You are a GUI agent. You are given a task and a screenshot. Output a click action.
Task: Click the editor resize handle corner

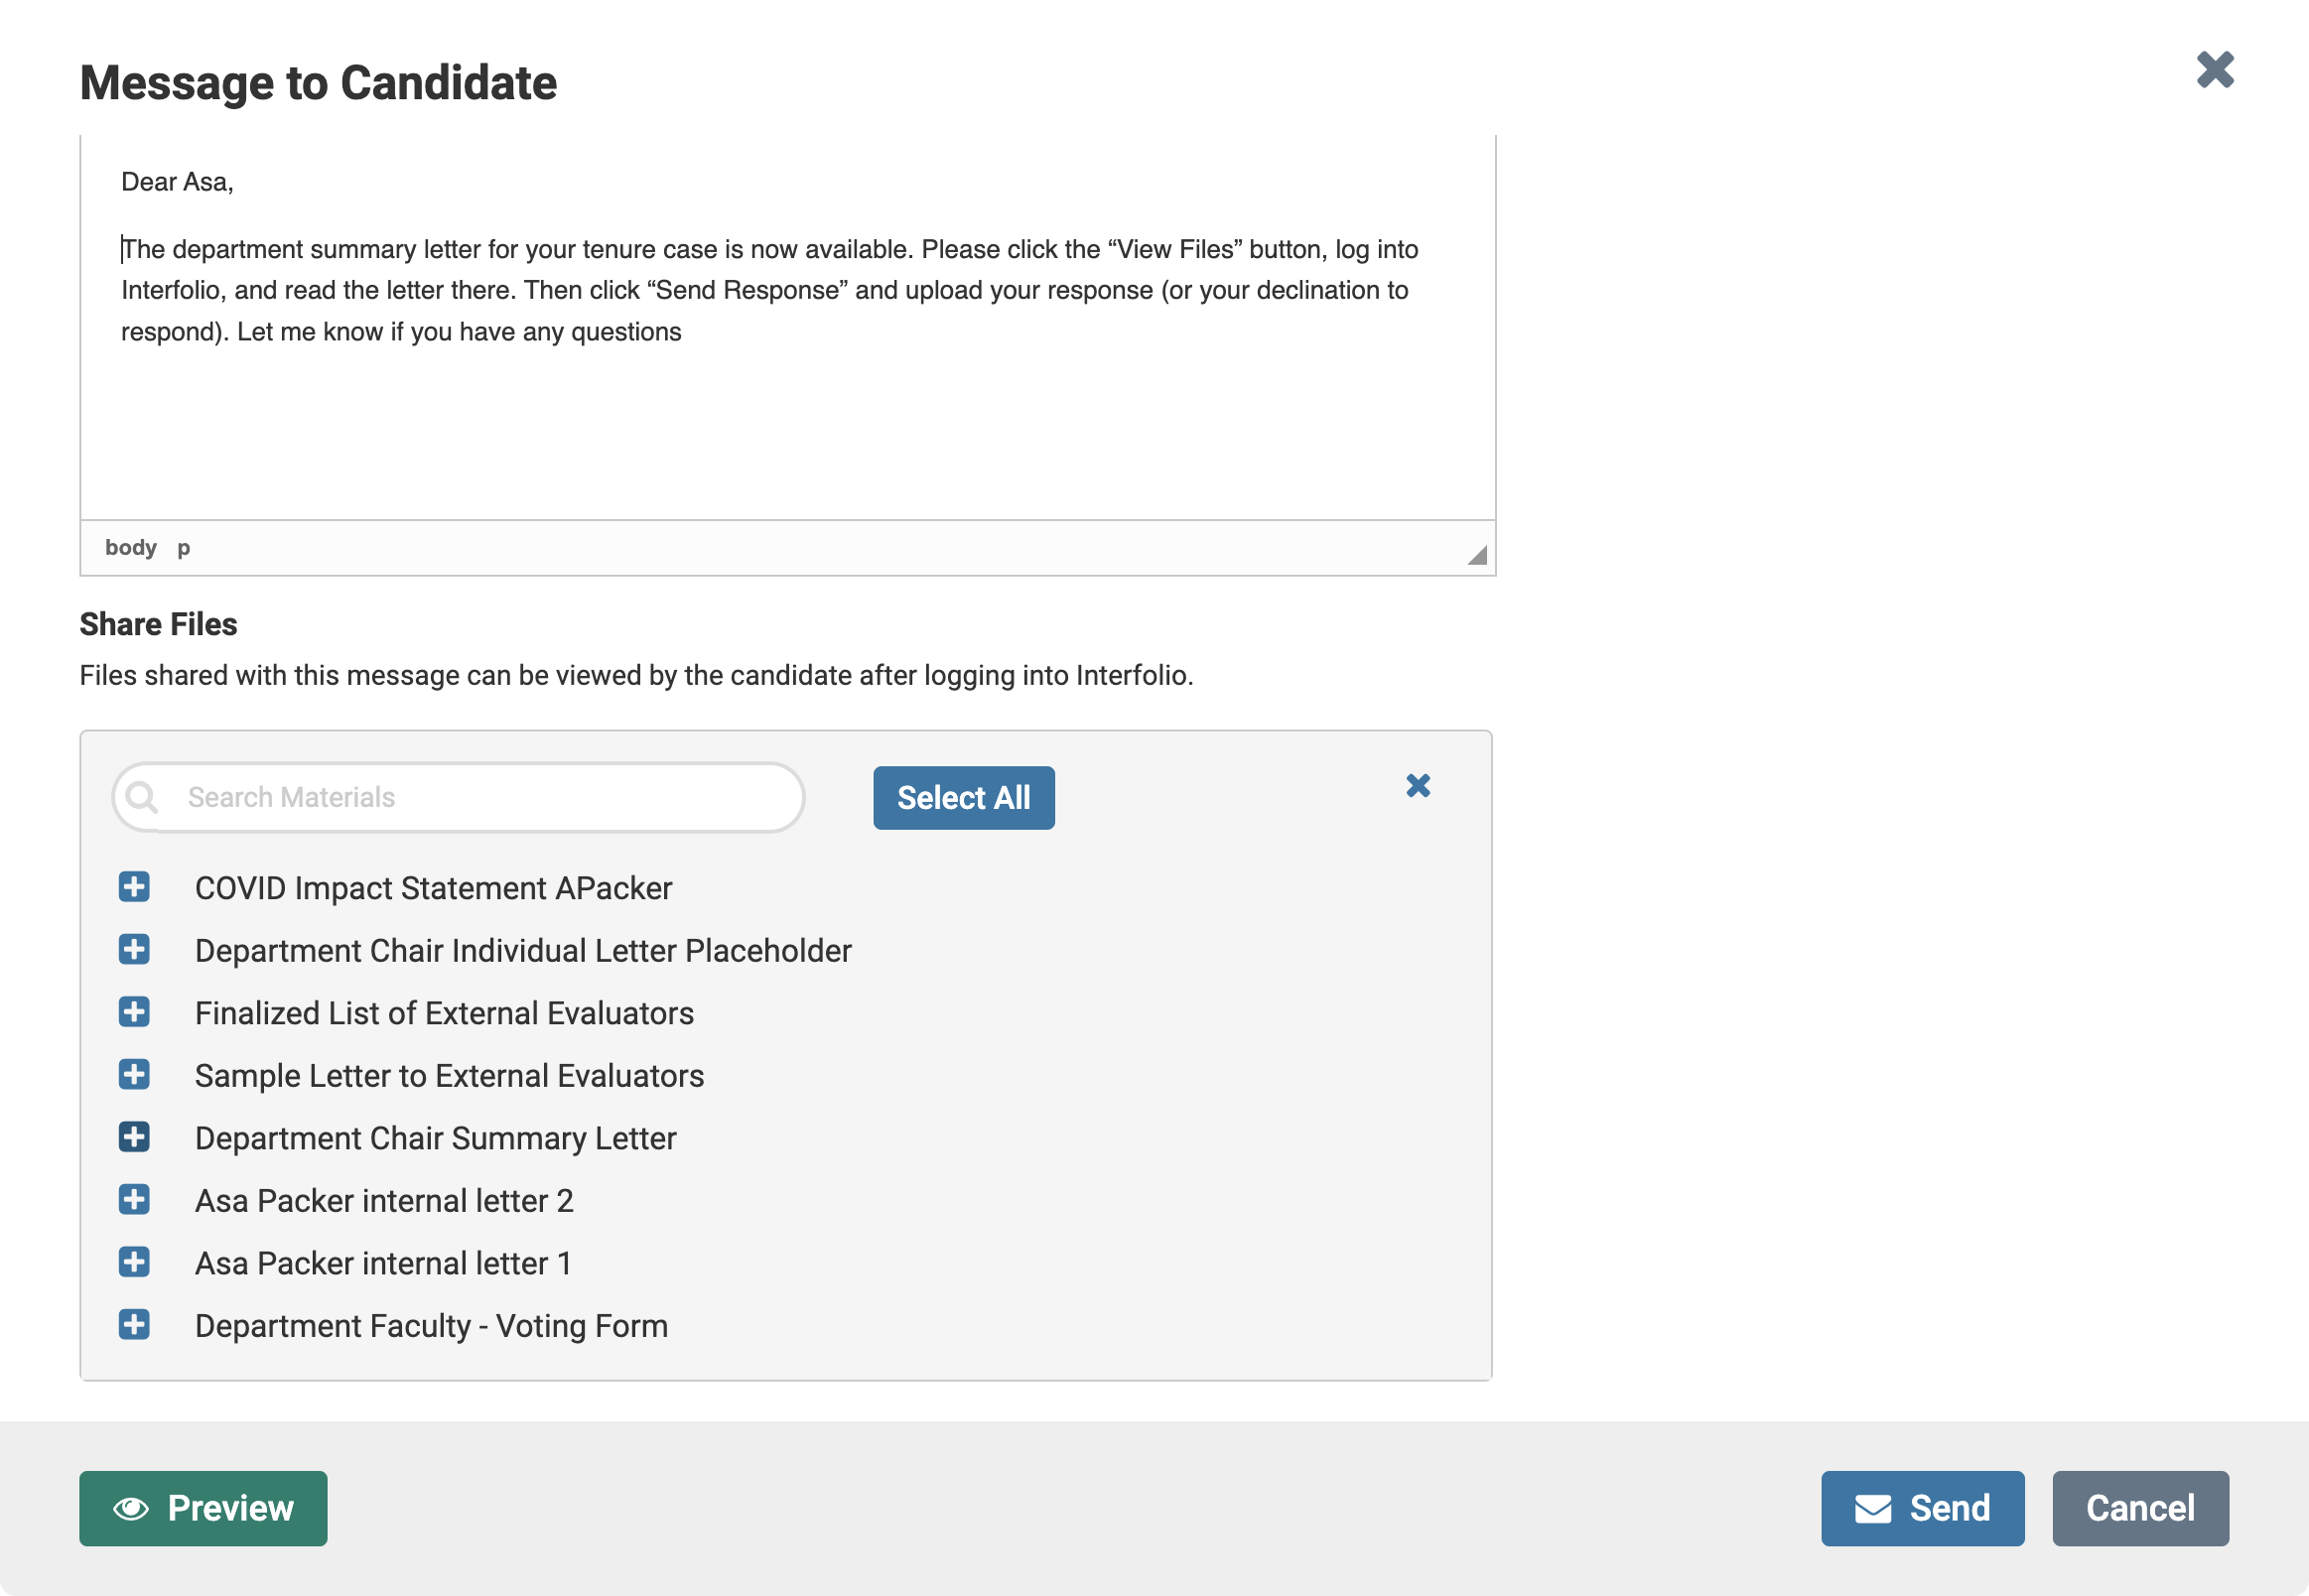[x=1477, y=555]
